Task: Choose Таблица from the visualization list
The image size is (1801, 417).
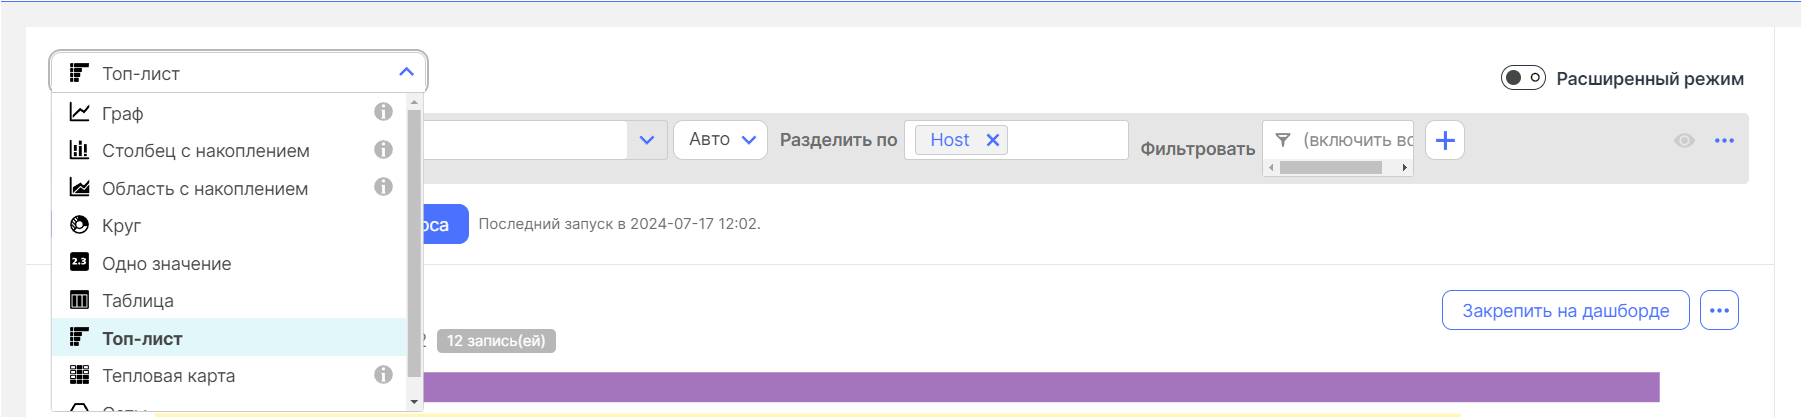Action: (137, 301)
